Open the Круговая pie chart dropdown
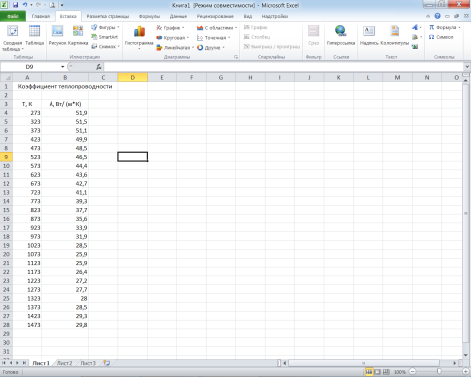This screenshot has width=471, height=377. 173,38
